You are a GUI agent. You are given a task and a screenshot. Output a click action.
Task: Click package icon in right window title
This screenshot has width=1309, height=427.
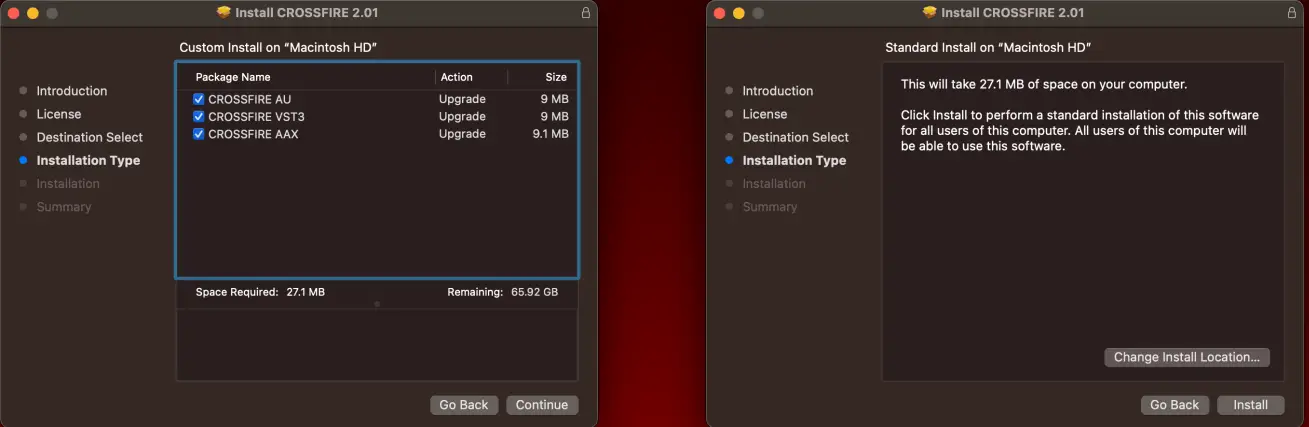tap(930, 13)
